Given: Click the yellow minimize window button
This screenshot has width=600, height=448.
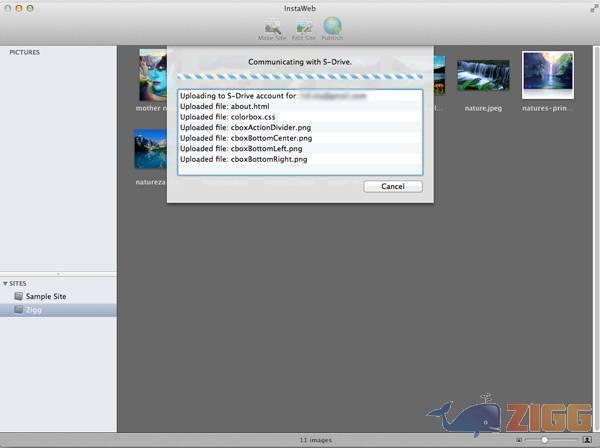Looking at the screenshot, I should [18, 8].
